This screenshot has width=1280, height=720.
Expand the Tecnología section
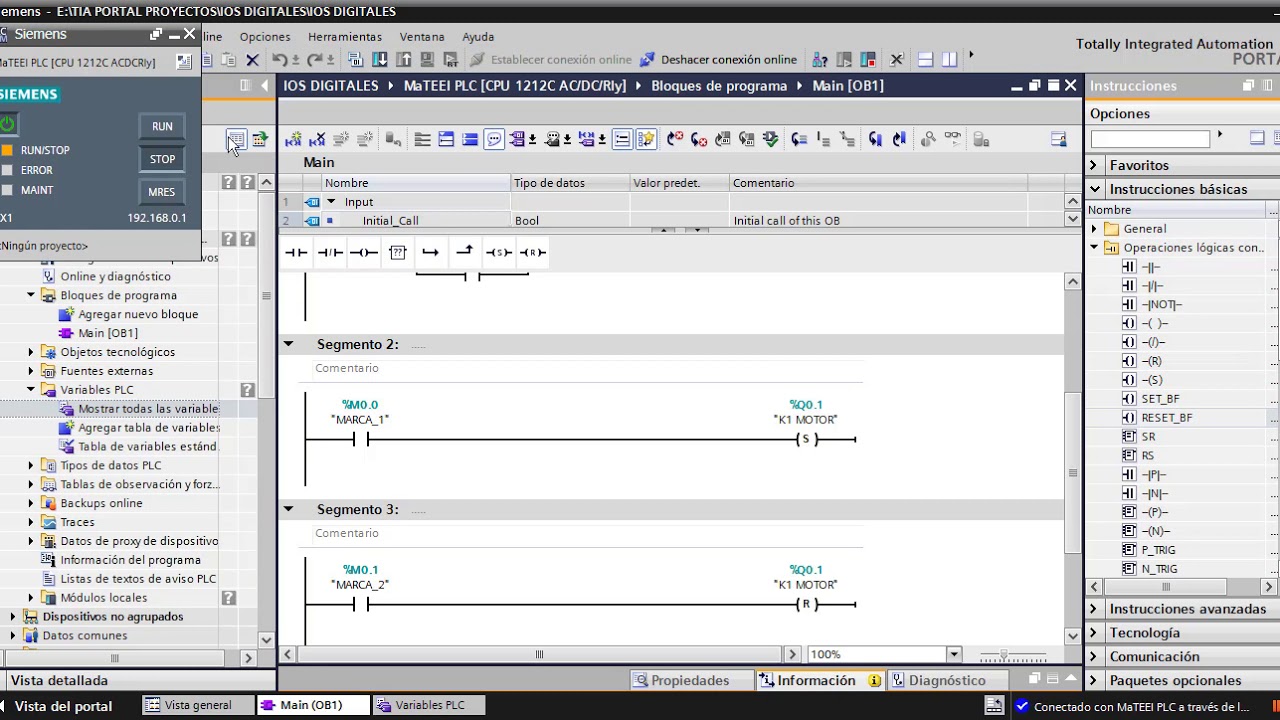click(x=1094, y=633)
